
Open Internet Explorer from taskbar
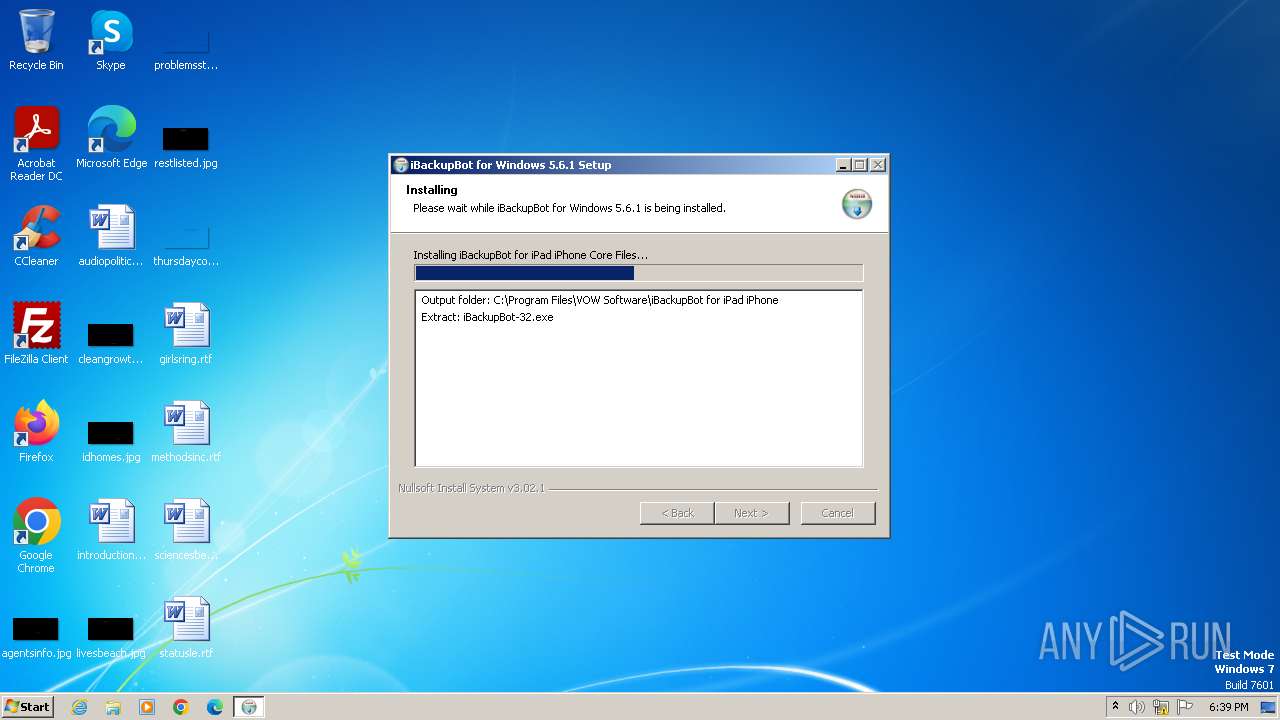click(79, 707)
